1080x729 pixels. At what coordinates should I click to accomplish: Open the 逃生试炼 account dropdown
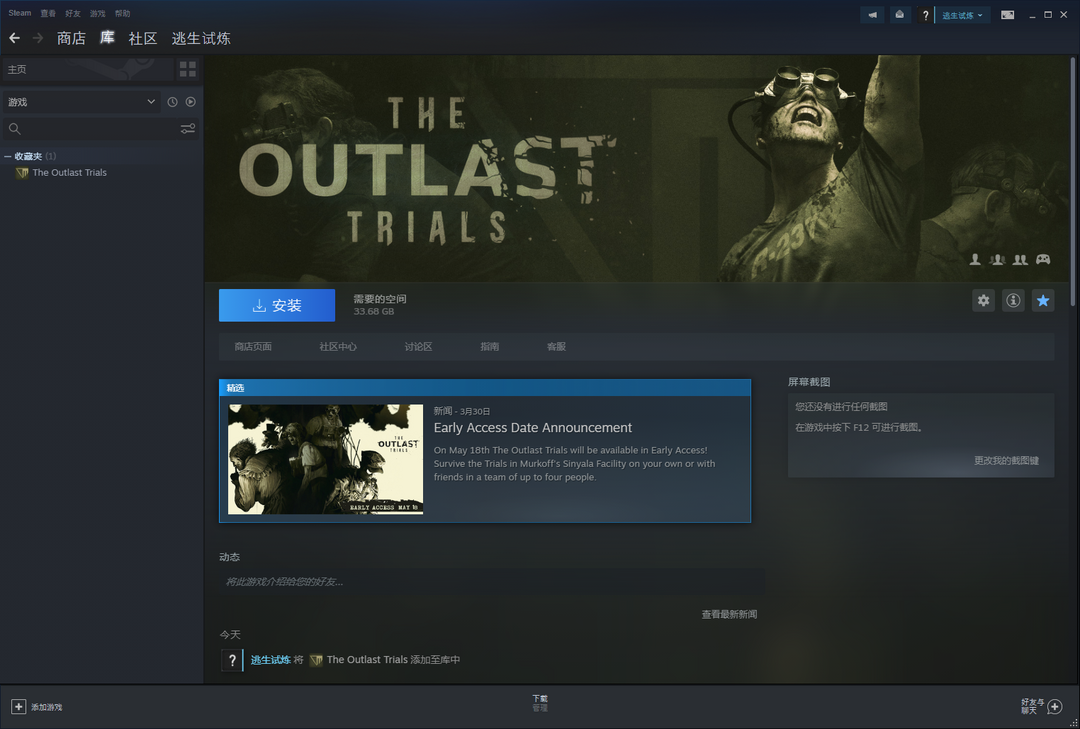[x=962, y=15]
